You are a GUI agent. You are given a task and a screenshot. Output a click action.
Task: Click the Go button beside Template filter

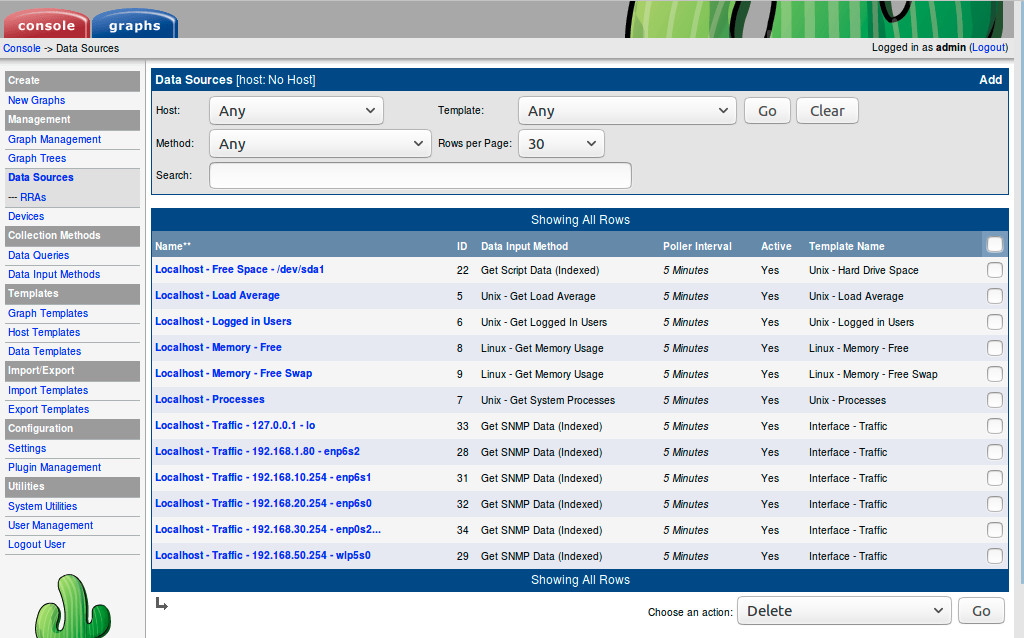[x=767, y=111]
